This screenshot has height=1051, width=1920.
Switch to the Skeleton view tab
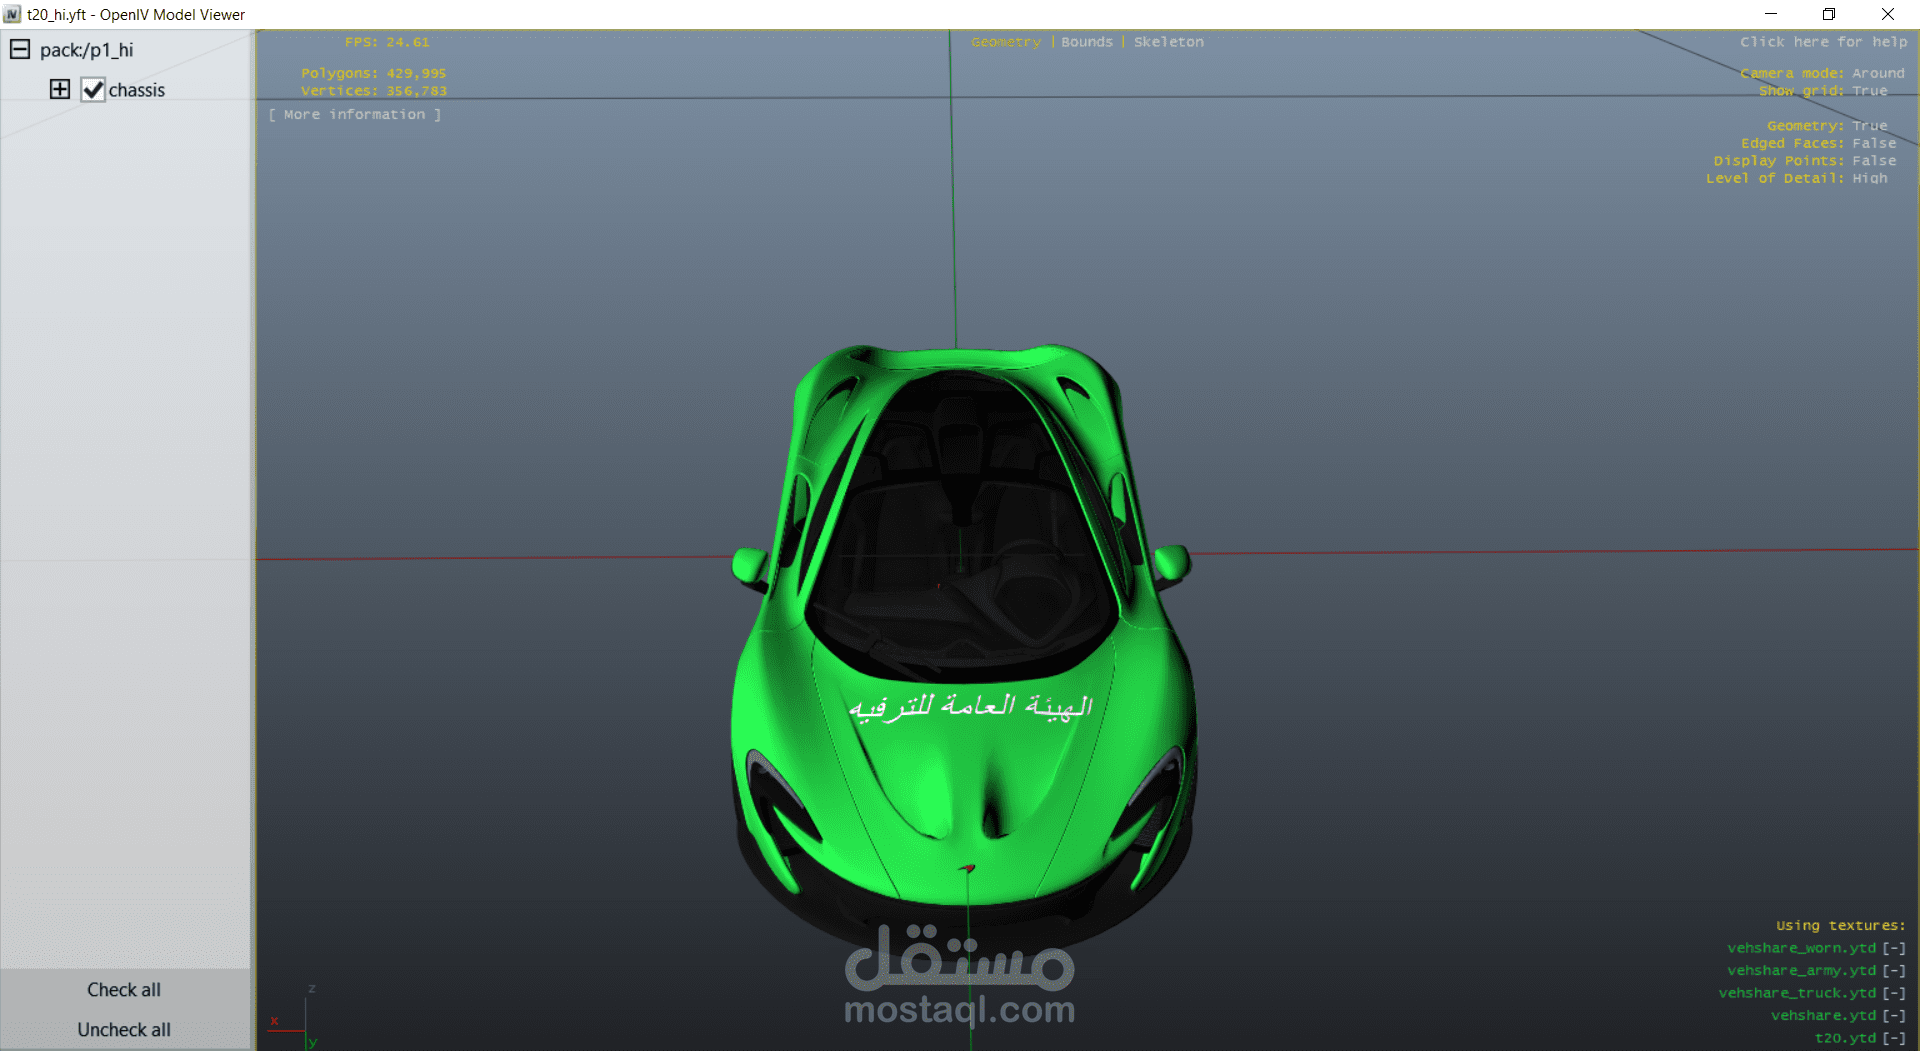[x=1169, y=42]
